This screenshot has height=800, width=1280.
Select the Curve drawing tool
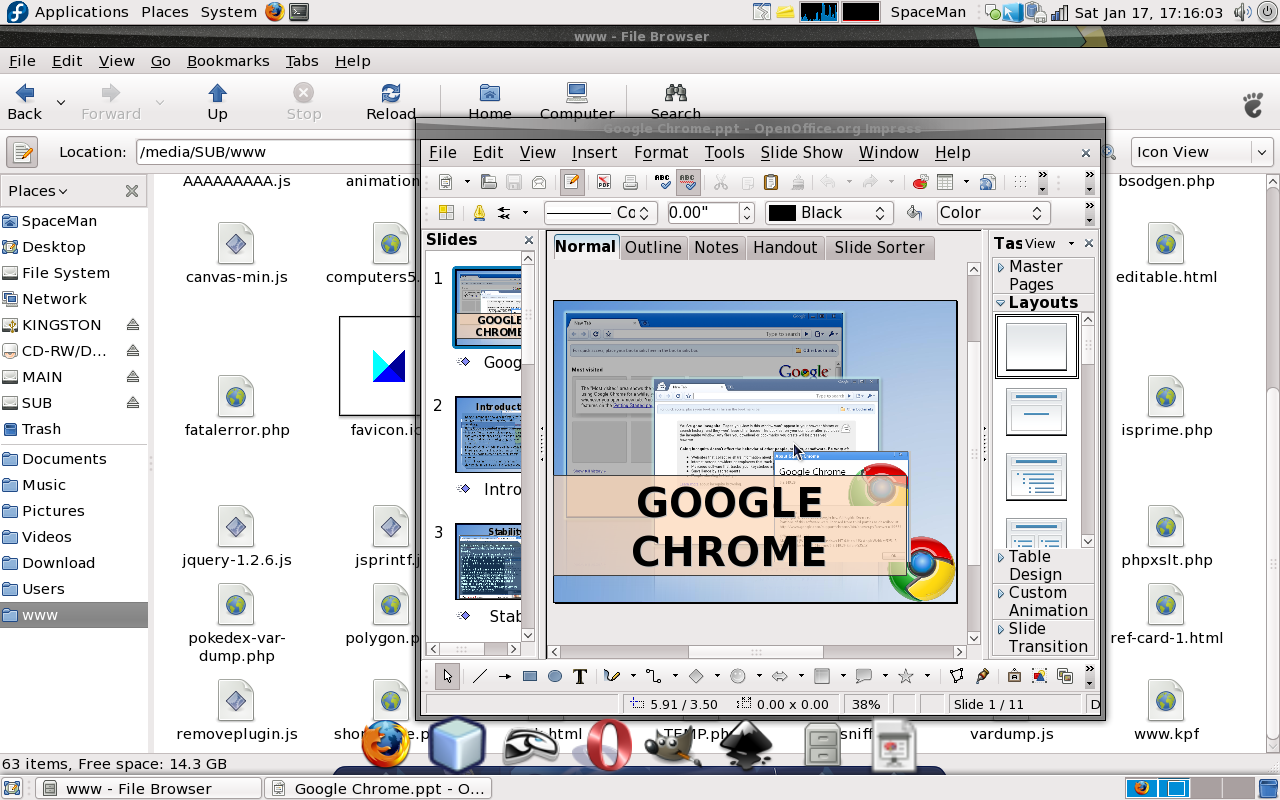point(611,676)
